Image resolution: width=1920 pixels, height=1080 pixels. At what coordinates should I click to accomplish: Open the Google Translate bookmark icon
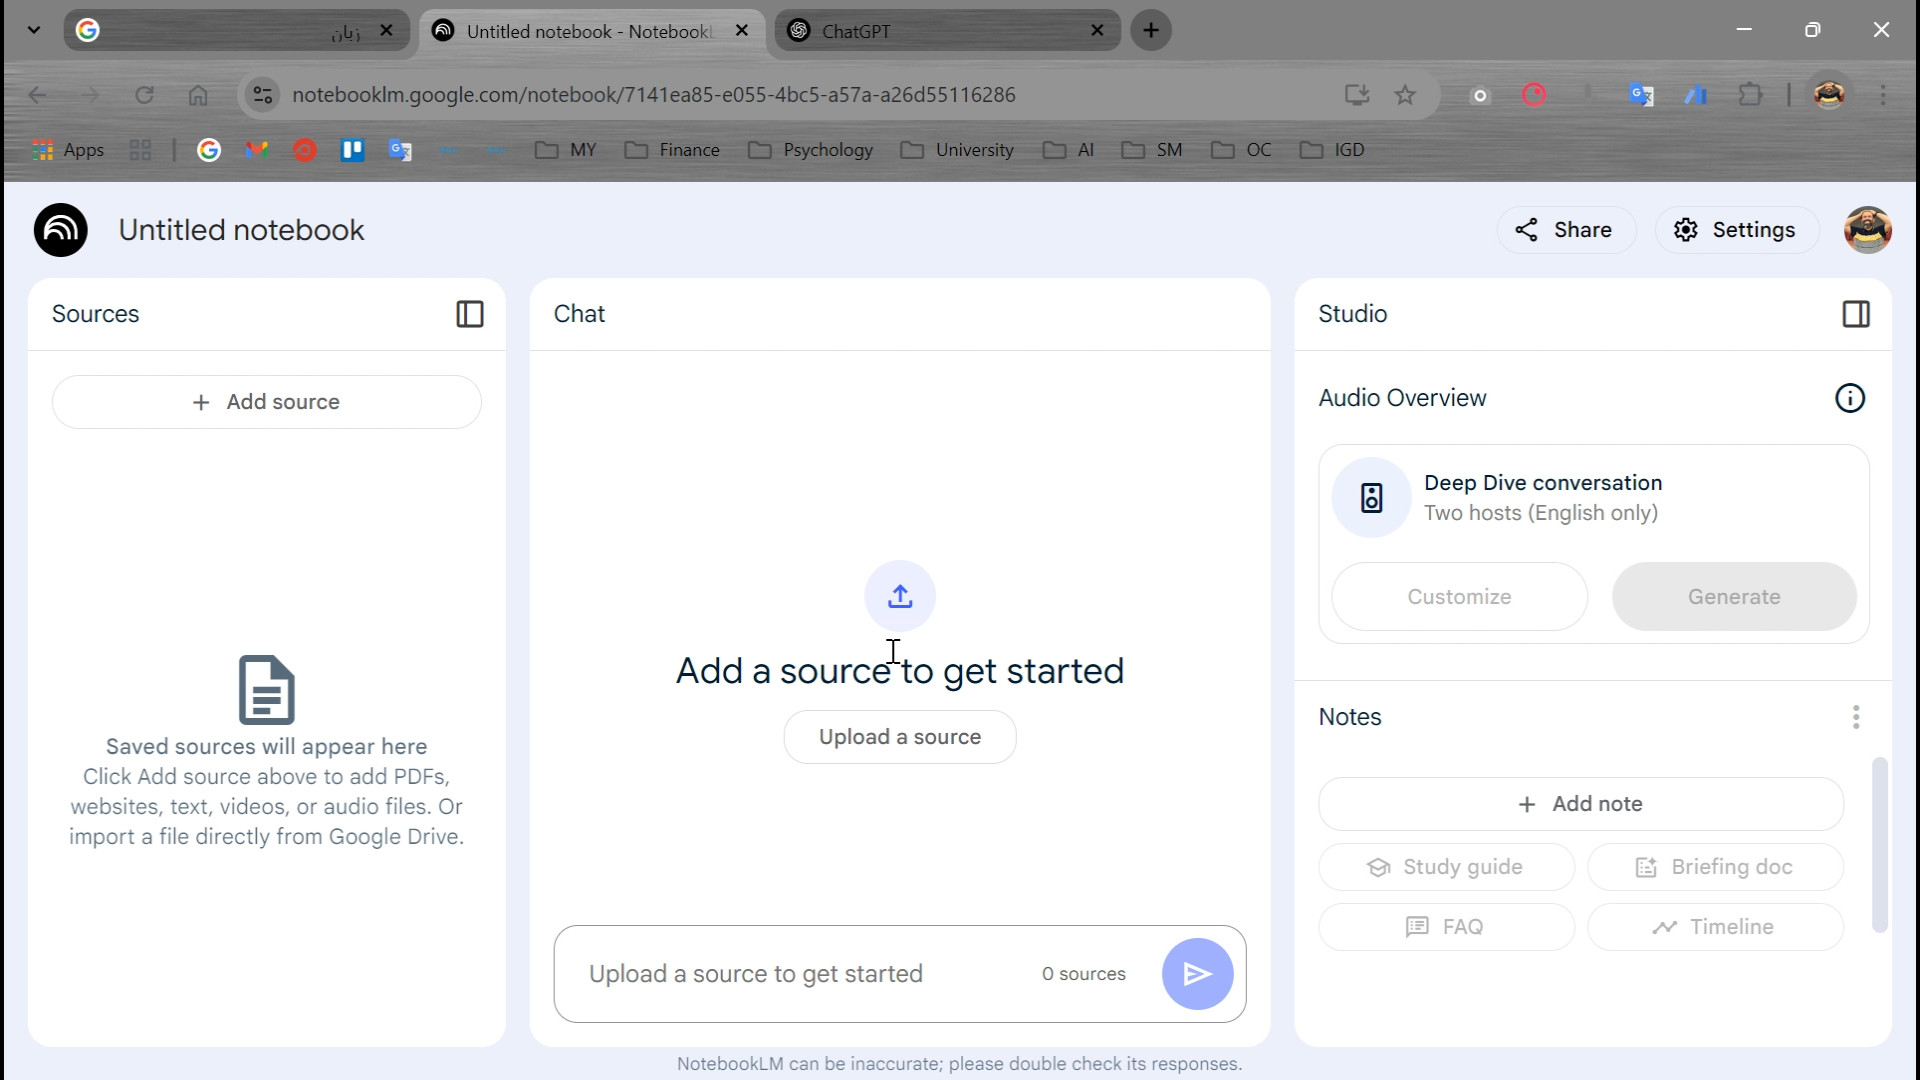[400, 150]
